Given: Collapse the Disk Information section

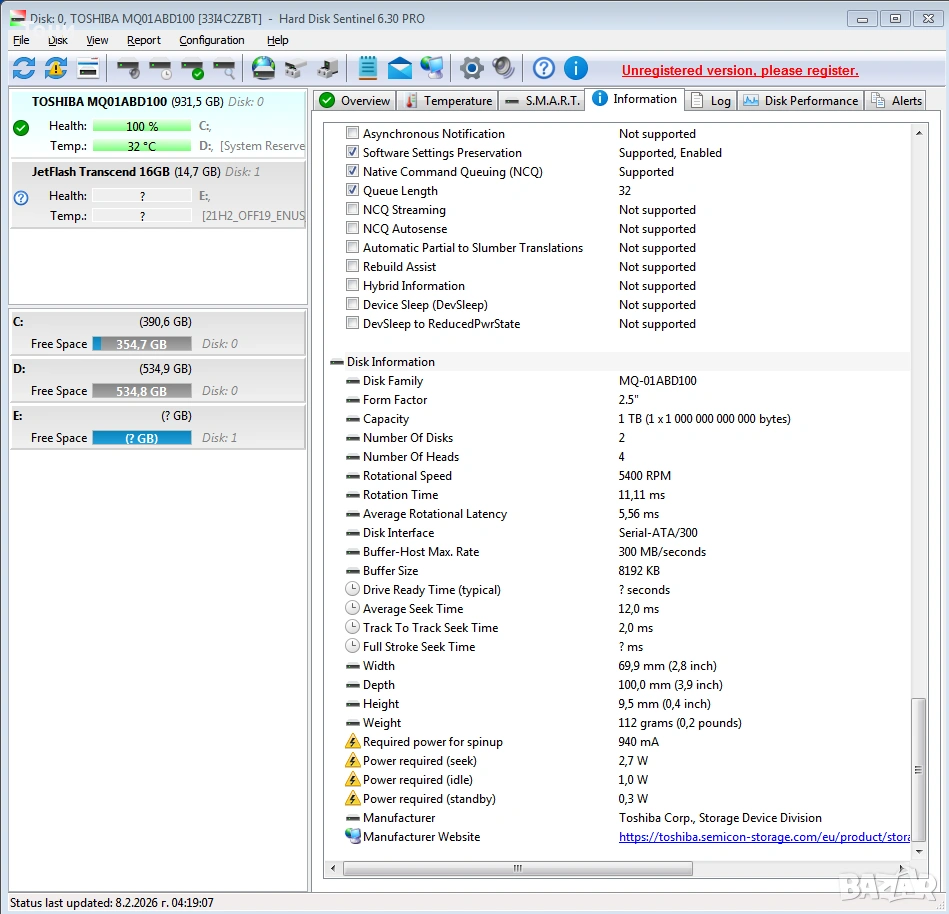Looking at the screenshot, I should [337, 362].
